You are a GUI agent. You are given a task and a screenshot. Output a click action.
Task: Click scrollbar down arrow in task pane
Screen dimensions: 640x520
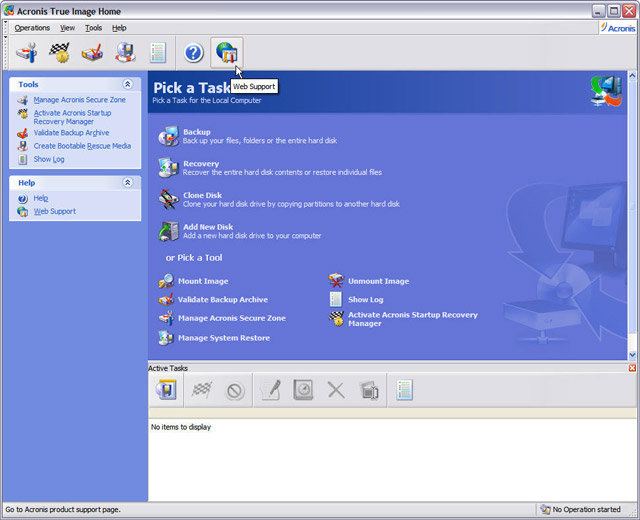pyautogui.click(x=632, y=355)
